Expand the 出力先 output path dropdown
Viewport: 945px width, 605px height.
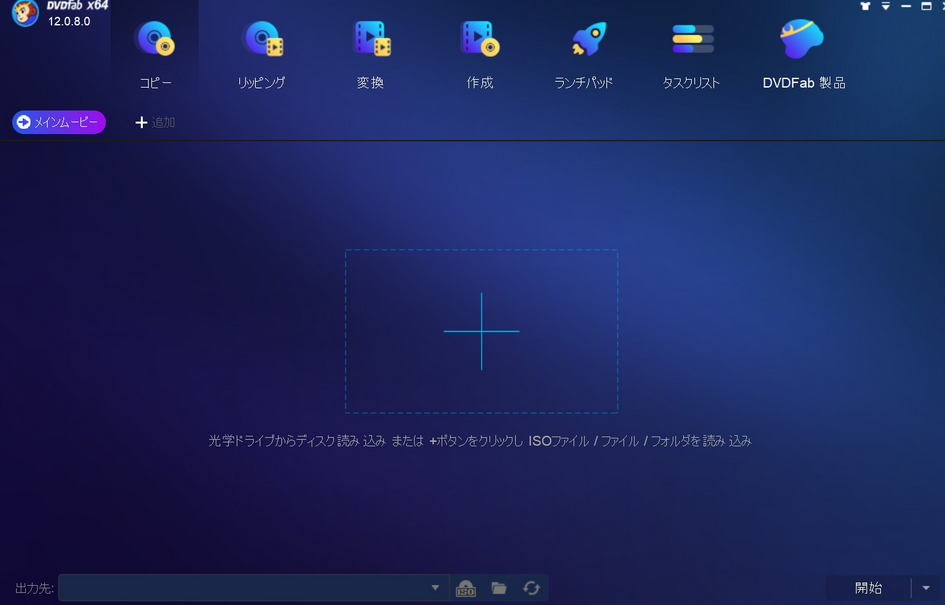435,588
